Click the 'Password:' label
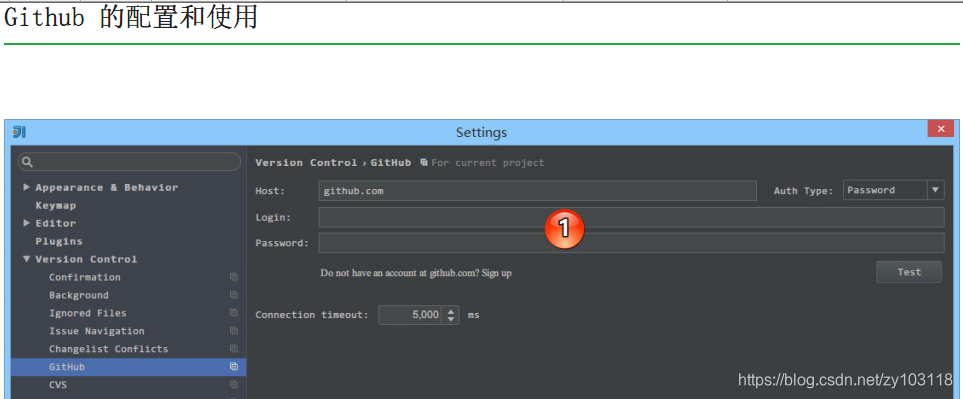The image size is (963, 399). pos(282,243)
